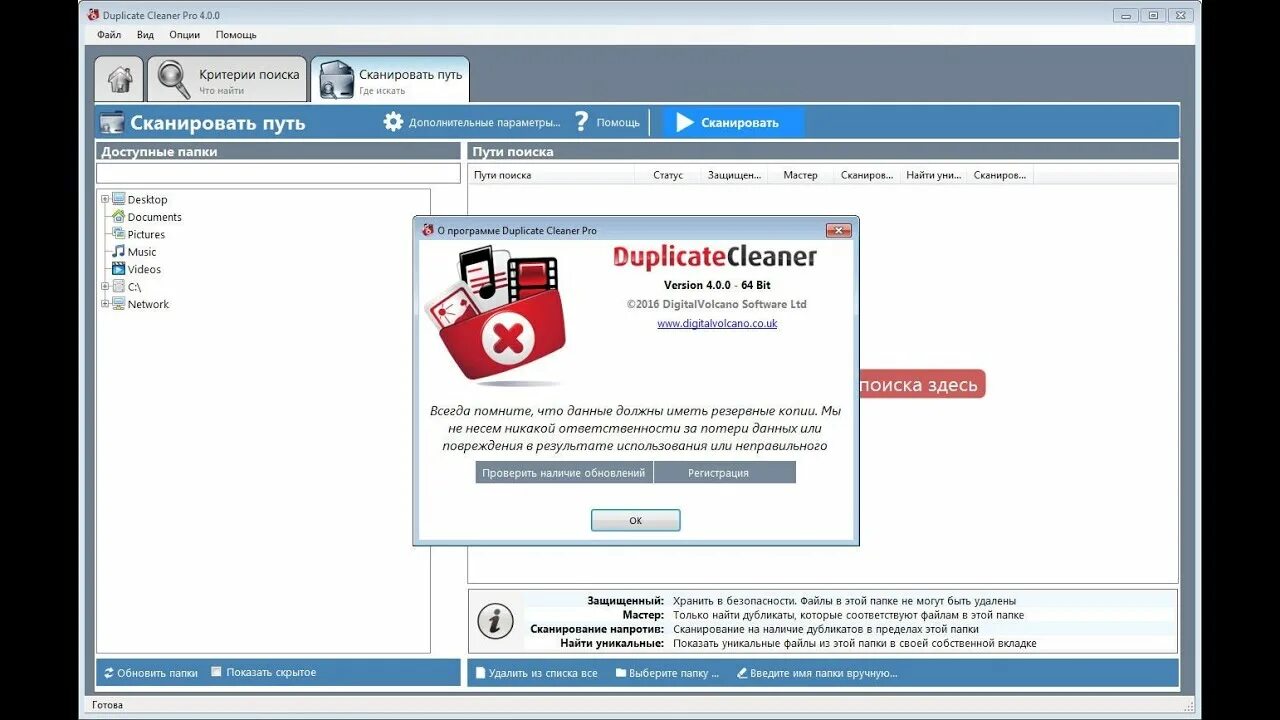Image resolution: width=1280 pixels, height=720 pixels.
Task: Expand the C:\ drive node
Action: point(105,286)
